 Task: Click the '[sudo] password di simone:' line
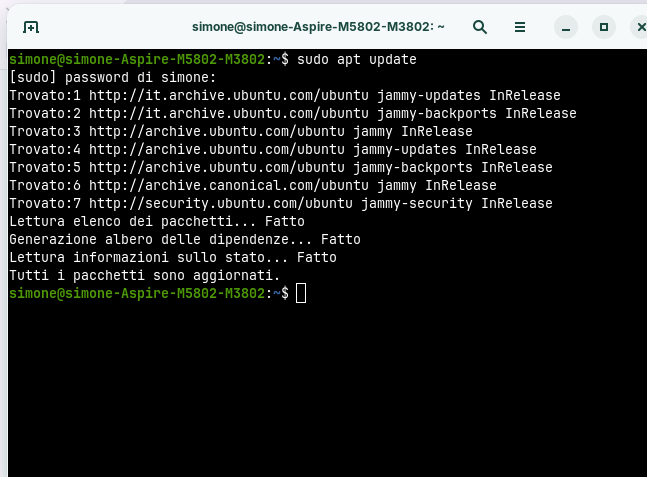(x=113, y=78)
